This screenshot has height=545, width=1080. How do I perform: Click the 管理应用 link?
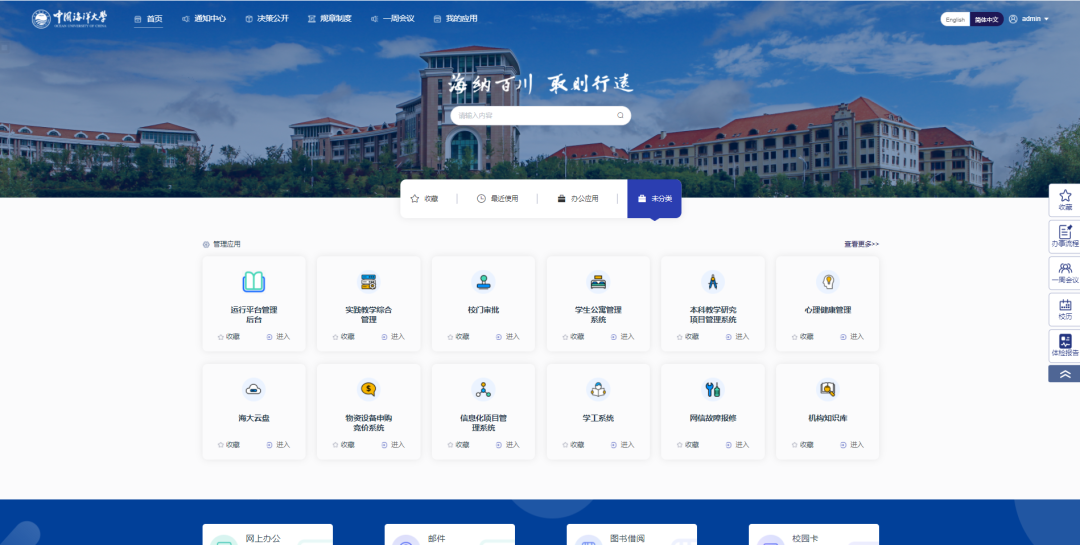click(227, 245)
